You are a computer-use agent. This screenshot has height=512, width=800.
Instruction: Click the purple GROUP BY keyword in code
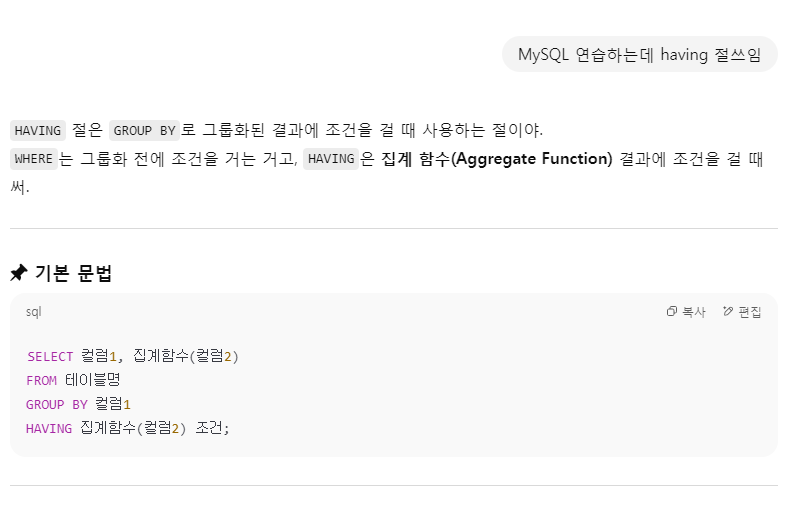57,404
